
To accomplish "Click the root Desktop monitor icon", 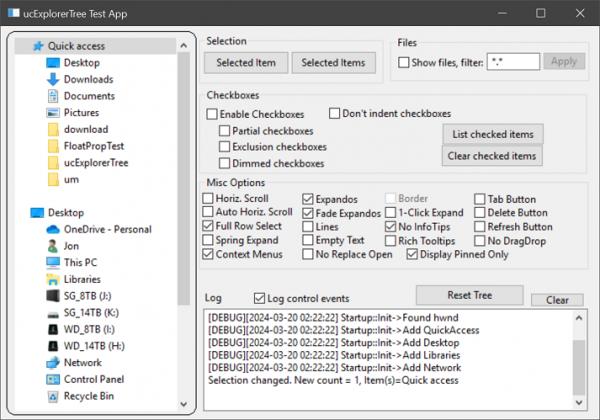I will 37,213.
